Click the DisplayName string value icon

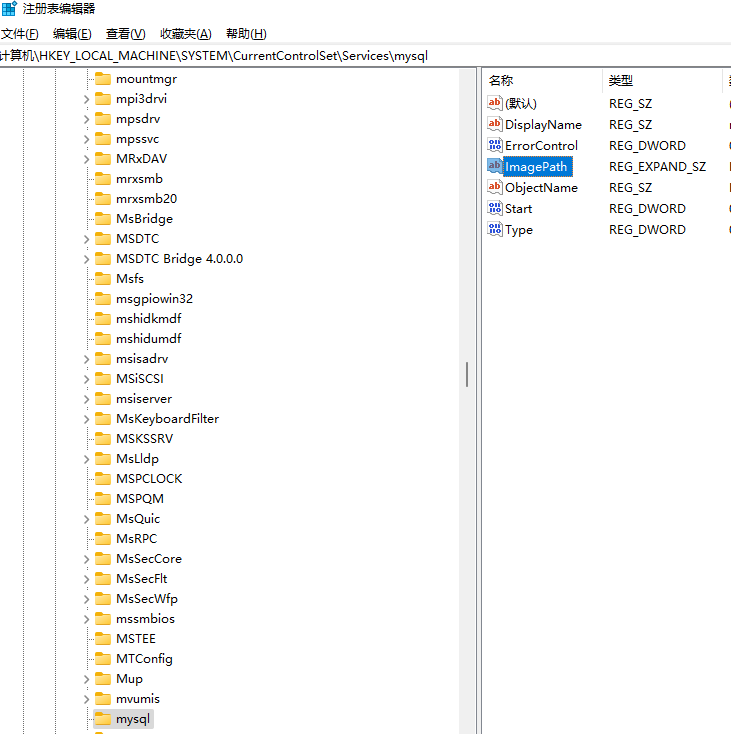495,124
